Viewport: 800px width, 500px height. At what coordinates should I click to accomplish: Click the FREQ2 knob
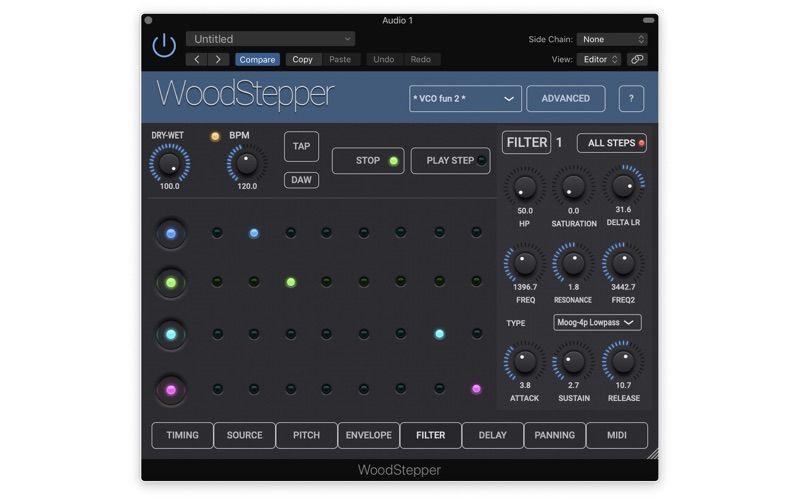coord(623,264)
